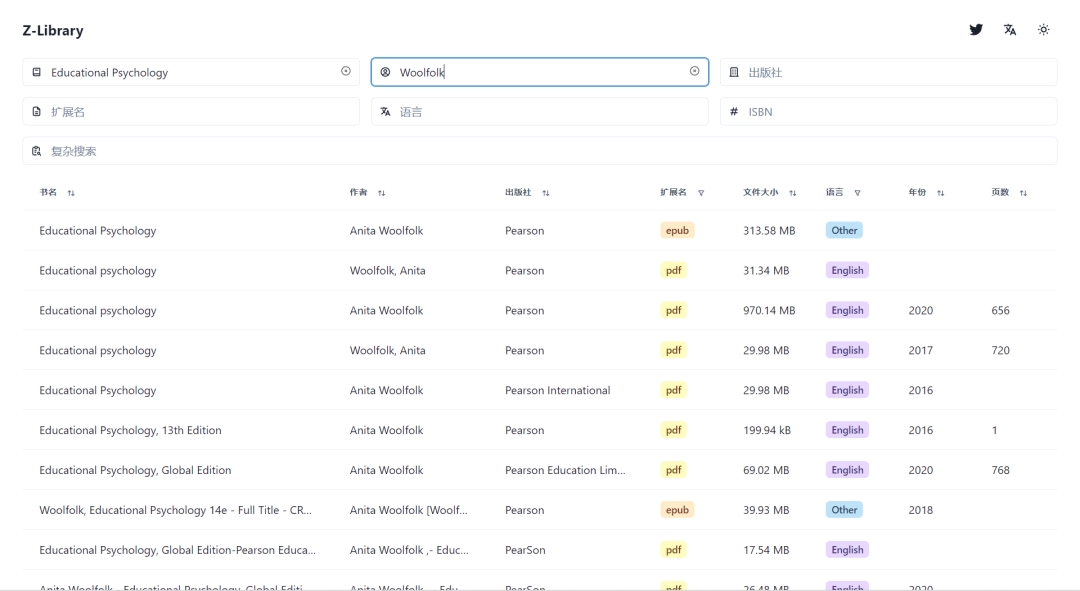Click Pearson Education Lim... publisher cell
Viewport: 1080px width, 591px height.
click(x=565, y=470)
